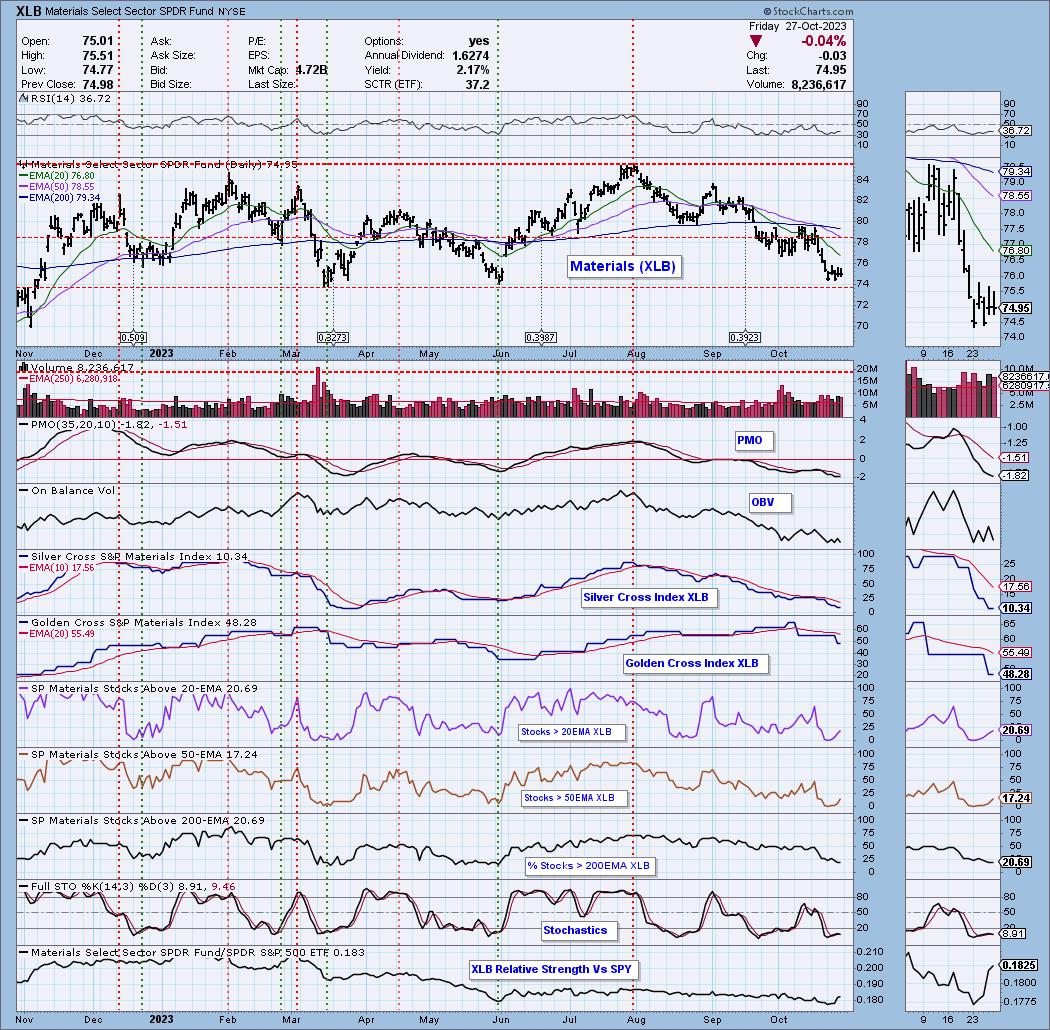
Task: Click the 0.1825 relative strength value tag
Action: (1019, 965)
